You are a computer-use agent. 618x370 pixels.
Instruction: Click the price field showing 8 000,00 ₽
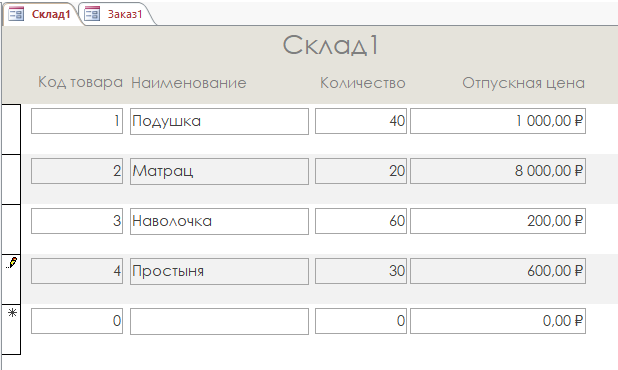[498, 171]
